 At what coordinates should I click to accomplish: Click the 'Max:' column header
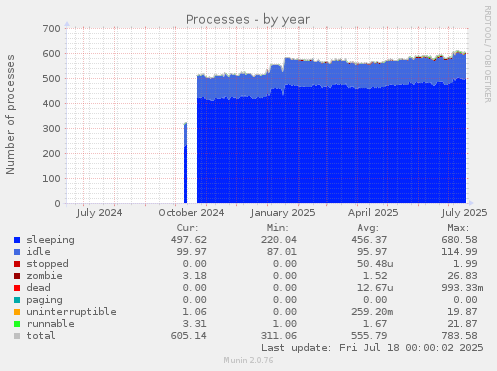(458, 228)
